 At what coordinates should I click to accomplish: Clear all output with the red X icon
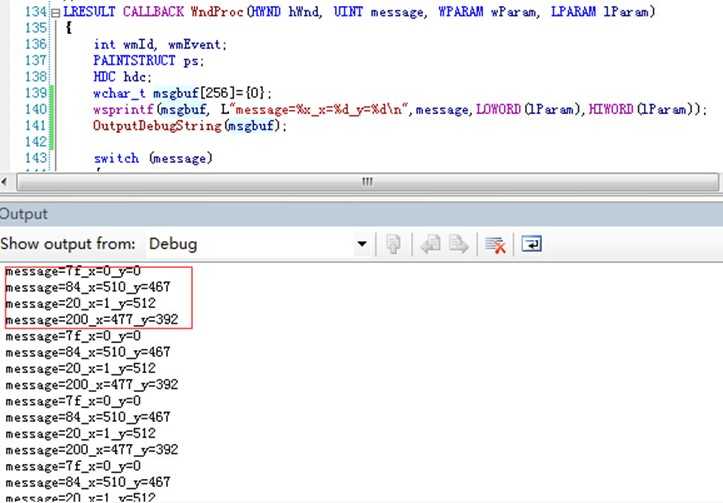pyautogui.click(x=495, y=244)
